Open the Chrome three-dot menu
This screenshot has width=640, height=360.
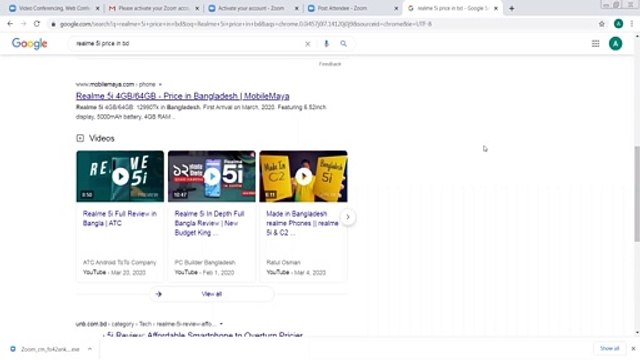(x=632, y=24)
